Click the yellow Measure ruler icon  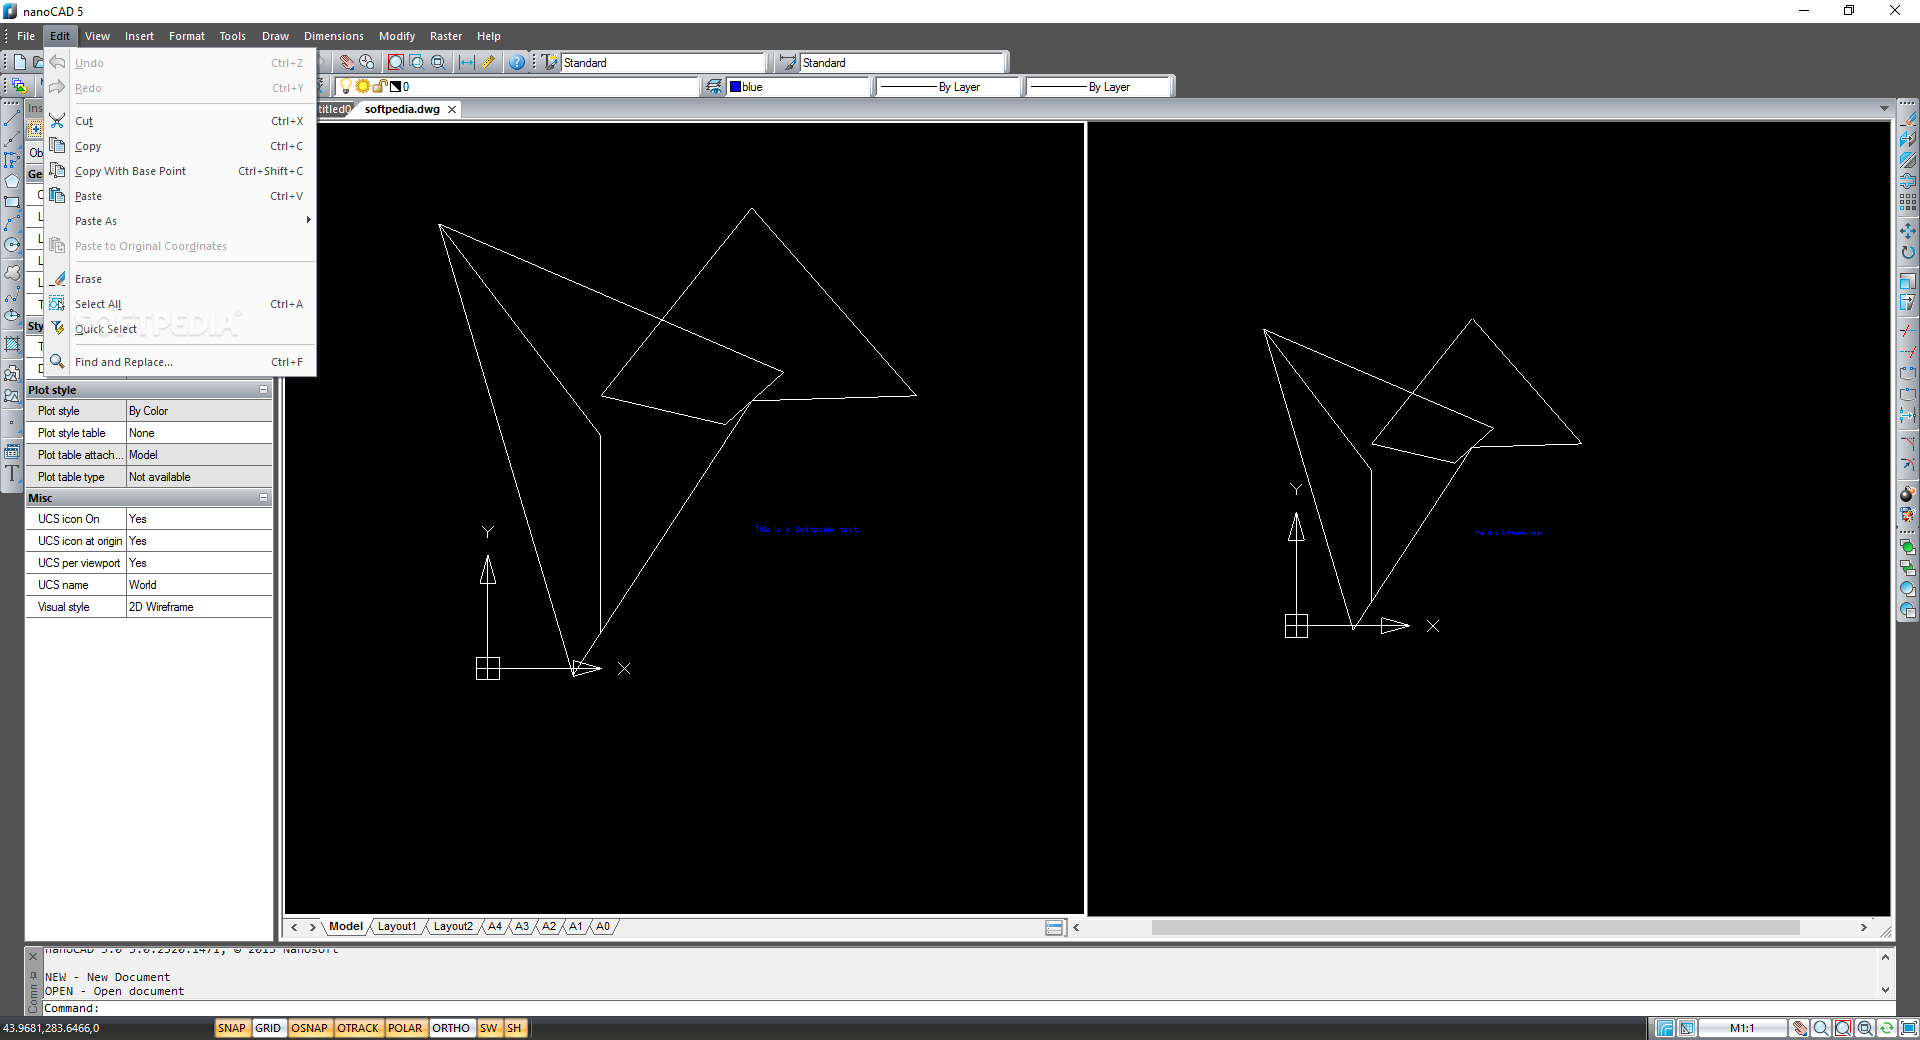coord(488,62)
